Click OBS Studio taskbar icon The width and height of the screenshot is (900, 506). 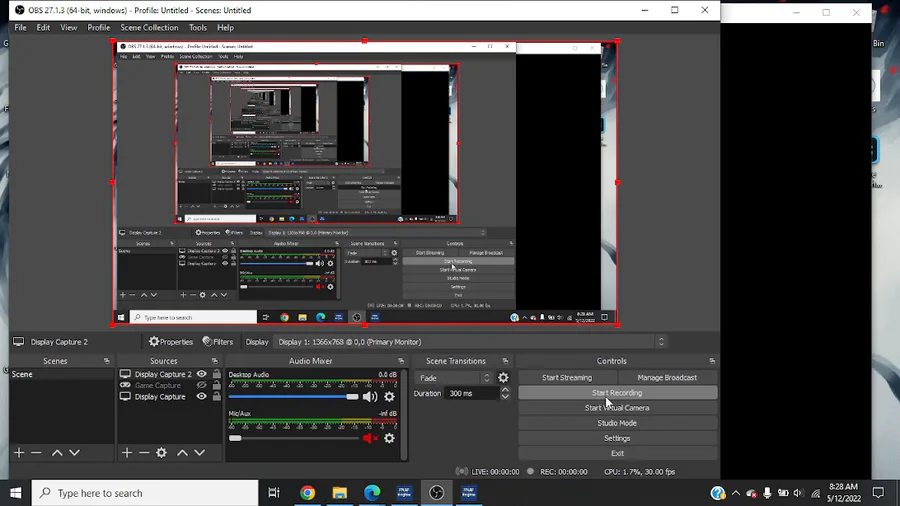[x=437, y=493]
